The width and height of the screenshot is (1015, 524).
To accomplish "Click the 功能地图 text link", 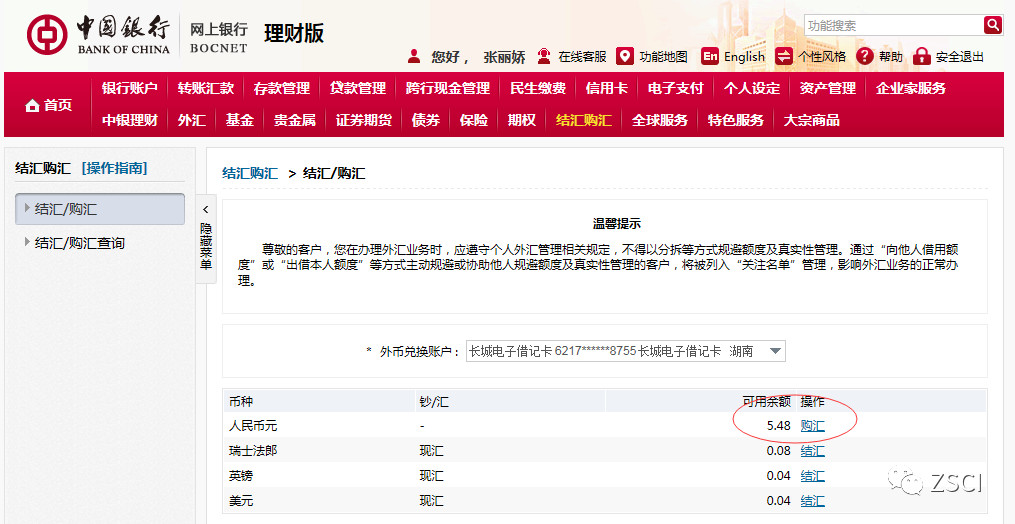I will [x=664, y=57].
